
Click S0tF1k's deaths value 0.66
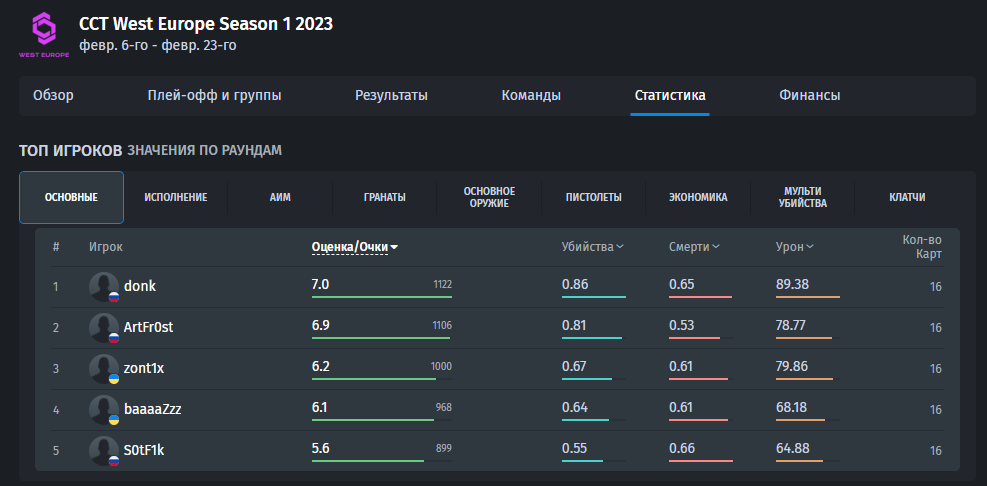pyautogui.click(x=682, y=448)
